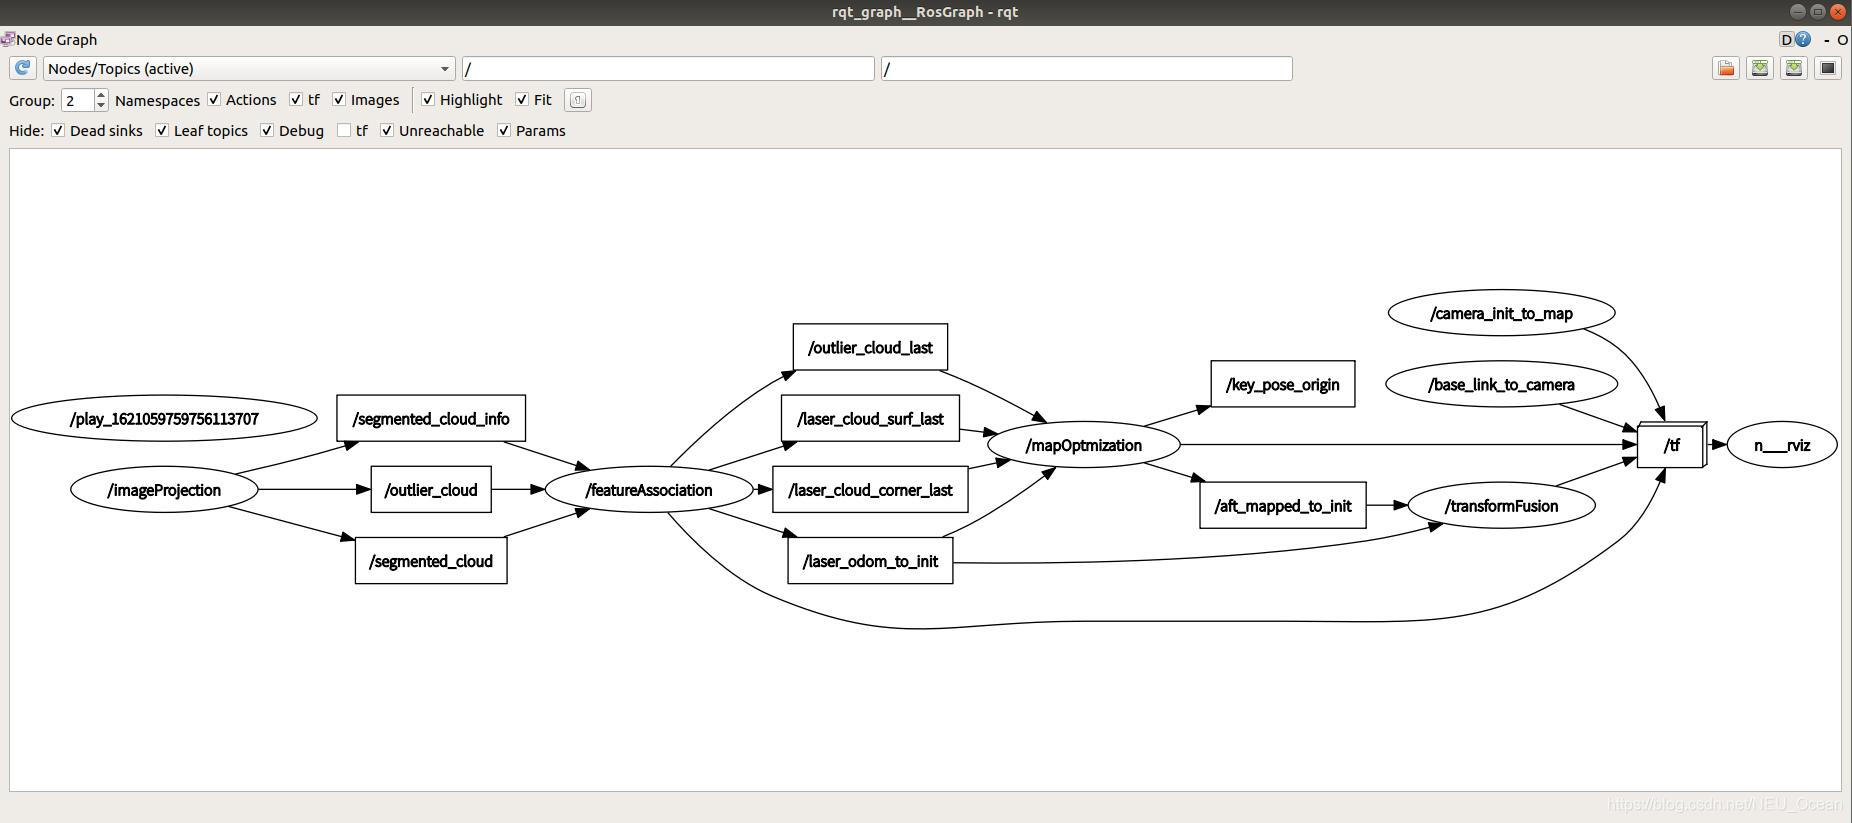
Task: Click the /tf topic box
Action: tap(1672, 445)
